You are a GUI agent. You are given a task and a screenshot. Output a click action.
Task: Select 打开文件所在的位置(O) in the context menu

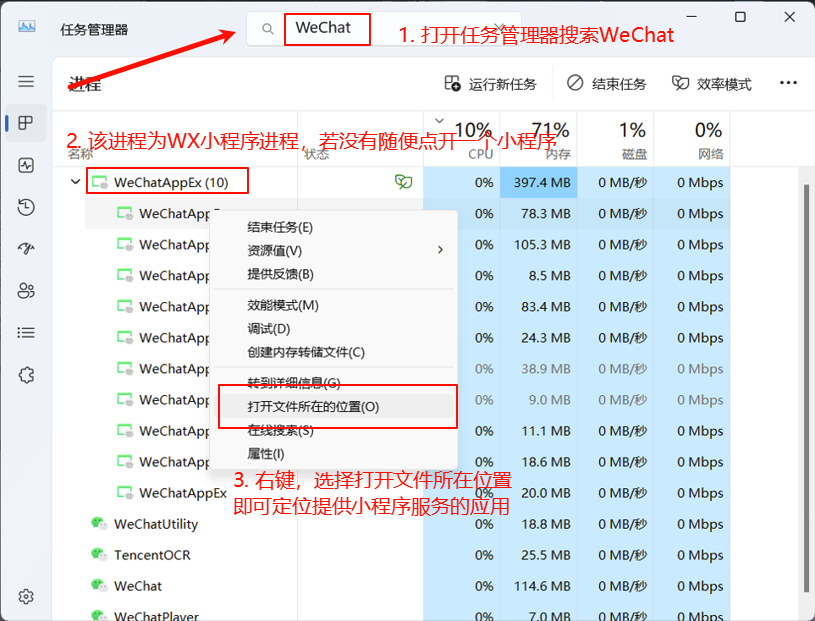[x=333, y=406]
